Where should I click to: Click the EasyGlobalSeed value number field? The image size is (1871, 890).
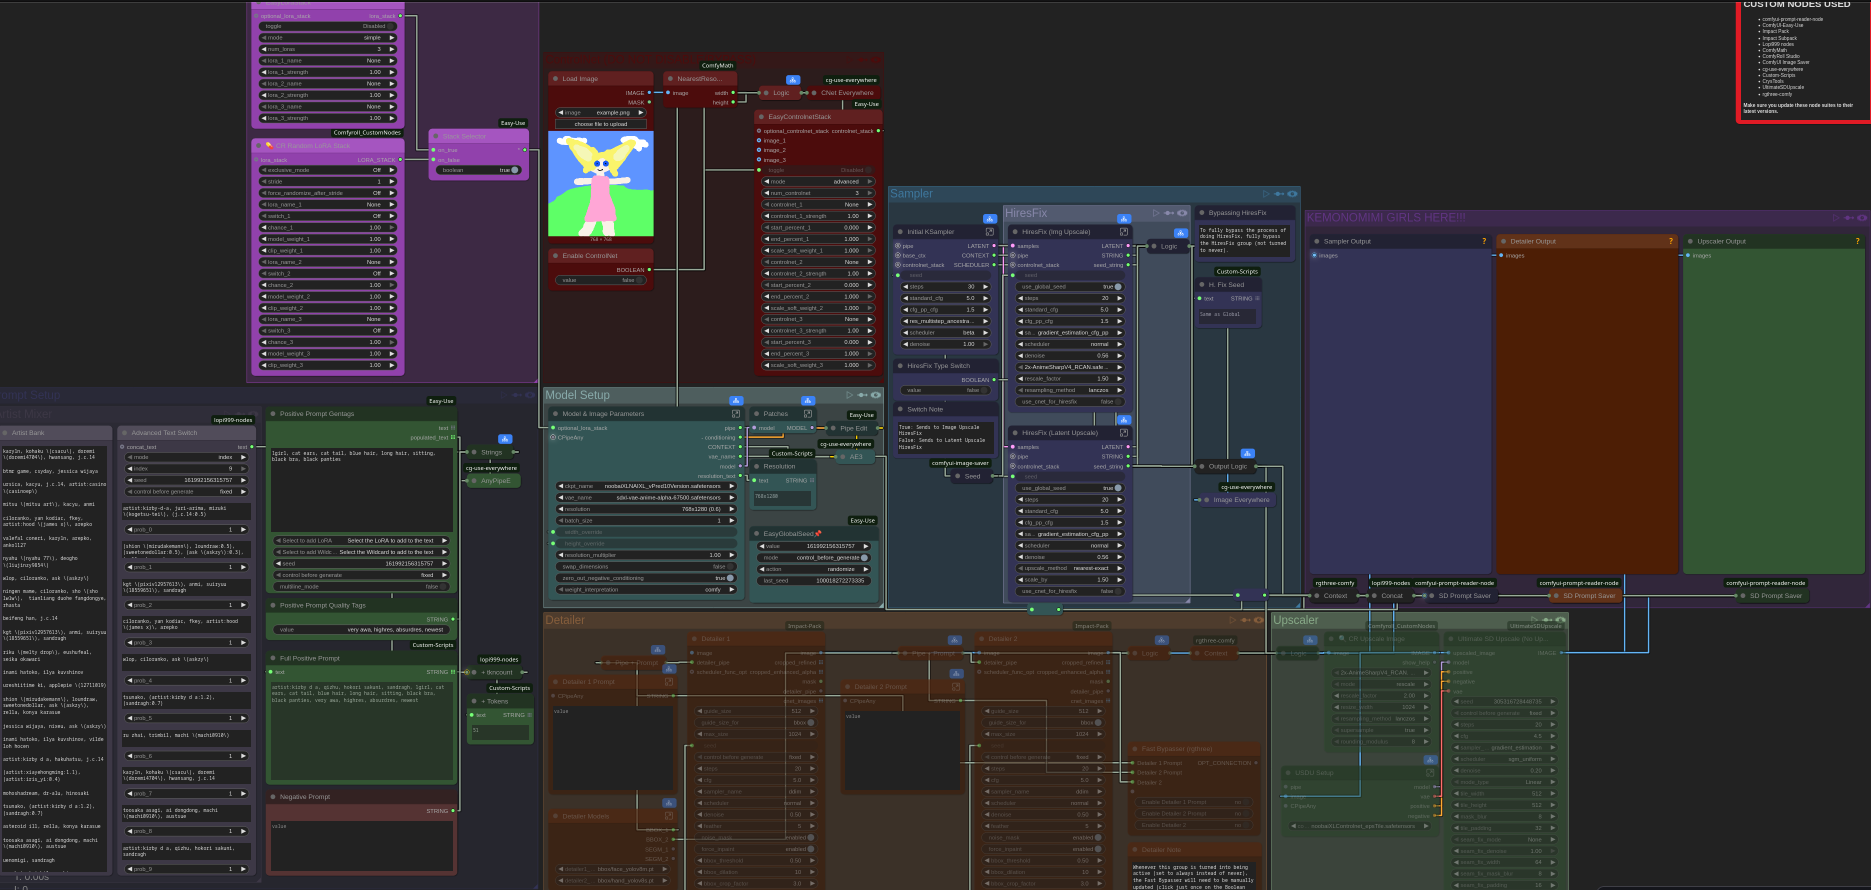coord(813,546)
